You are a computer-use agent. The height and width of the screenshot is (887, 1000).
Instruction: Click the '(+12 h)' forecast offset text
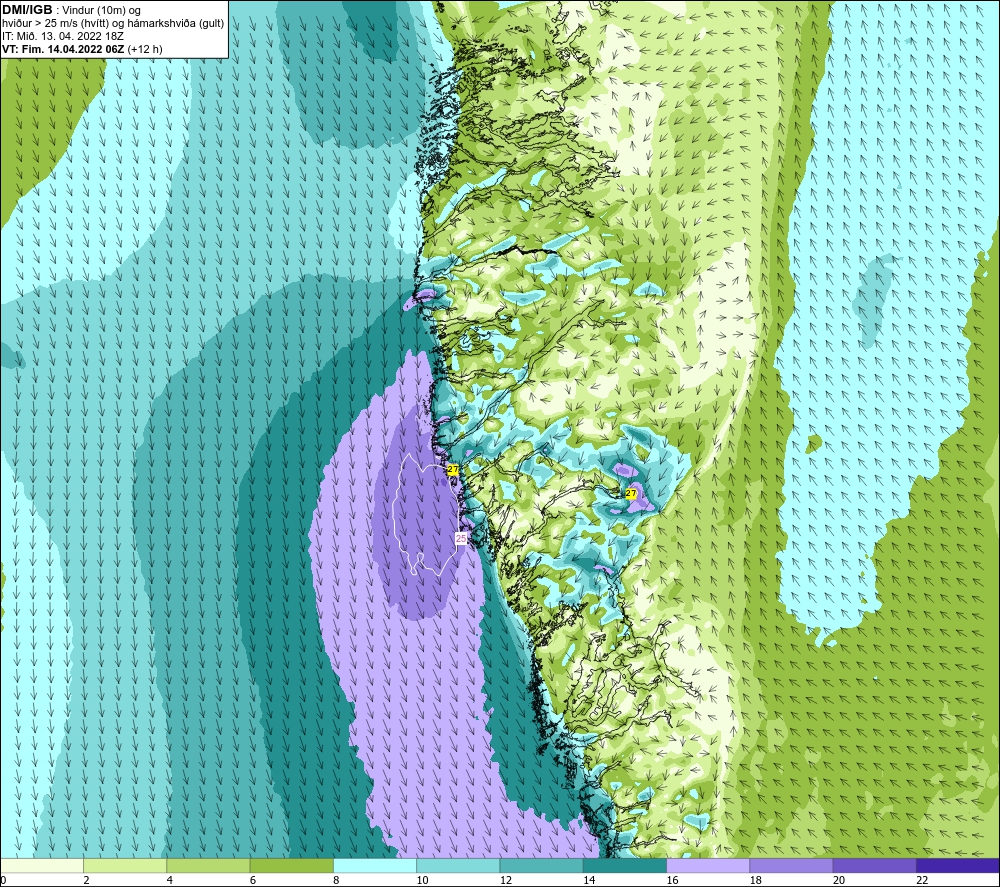pos(145,49)
